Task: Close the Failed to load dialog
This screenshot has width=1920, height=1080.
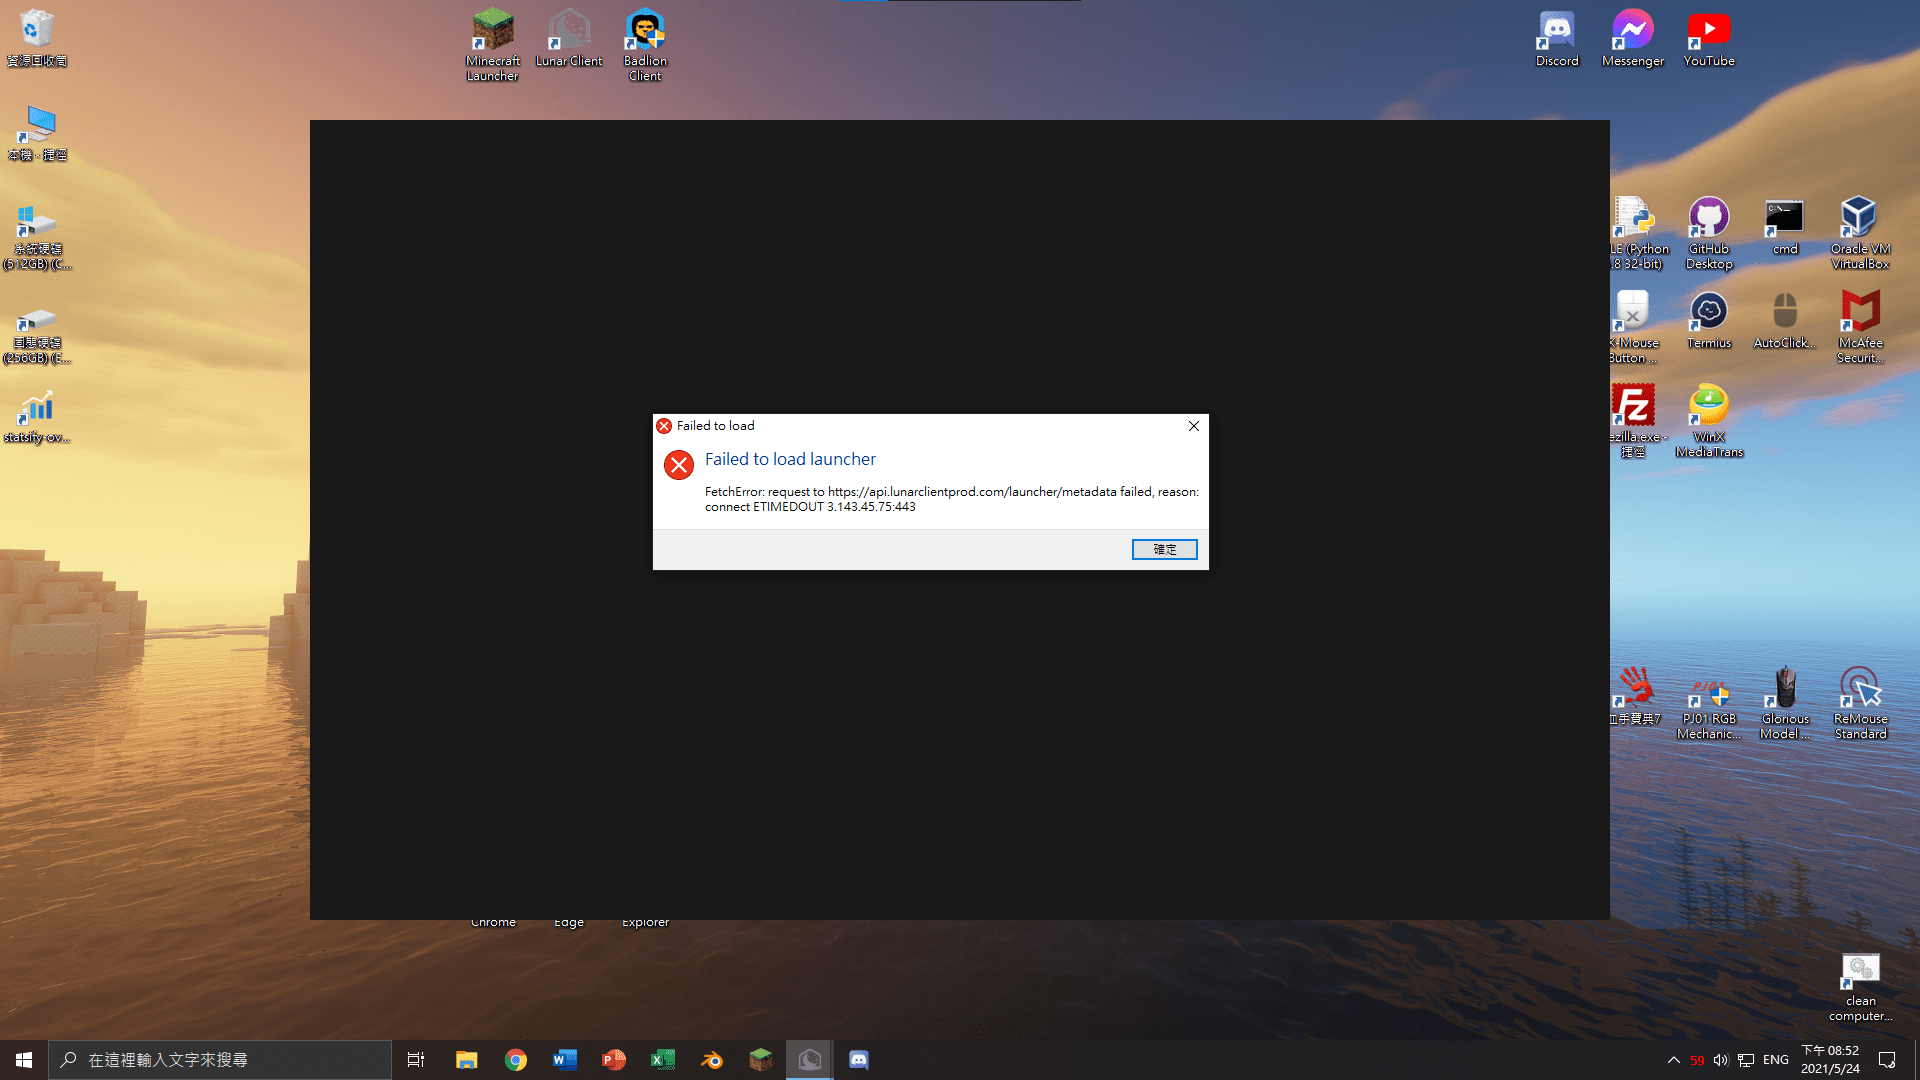Action: [1193, 426]
